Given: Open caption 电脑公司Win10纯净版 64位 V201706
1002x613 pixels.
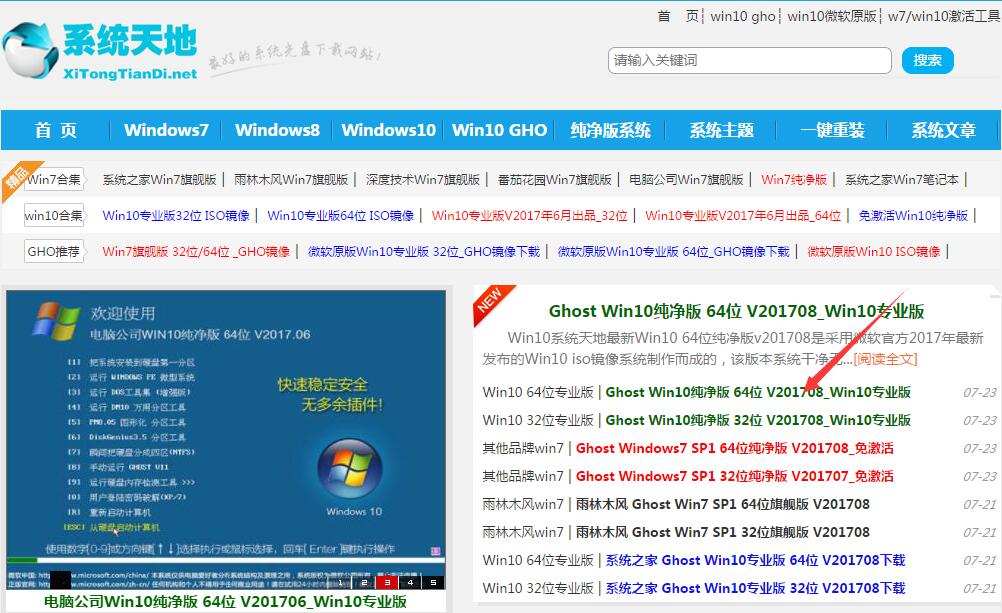Looking at the screenshot, I should tap(226, 601).
